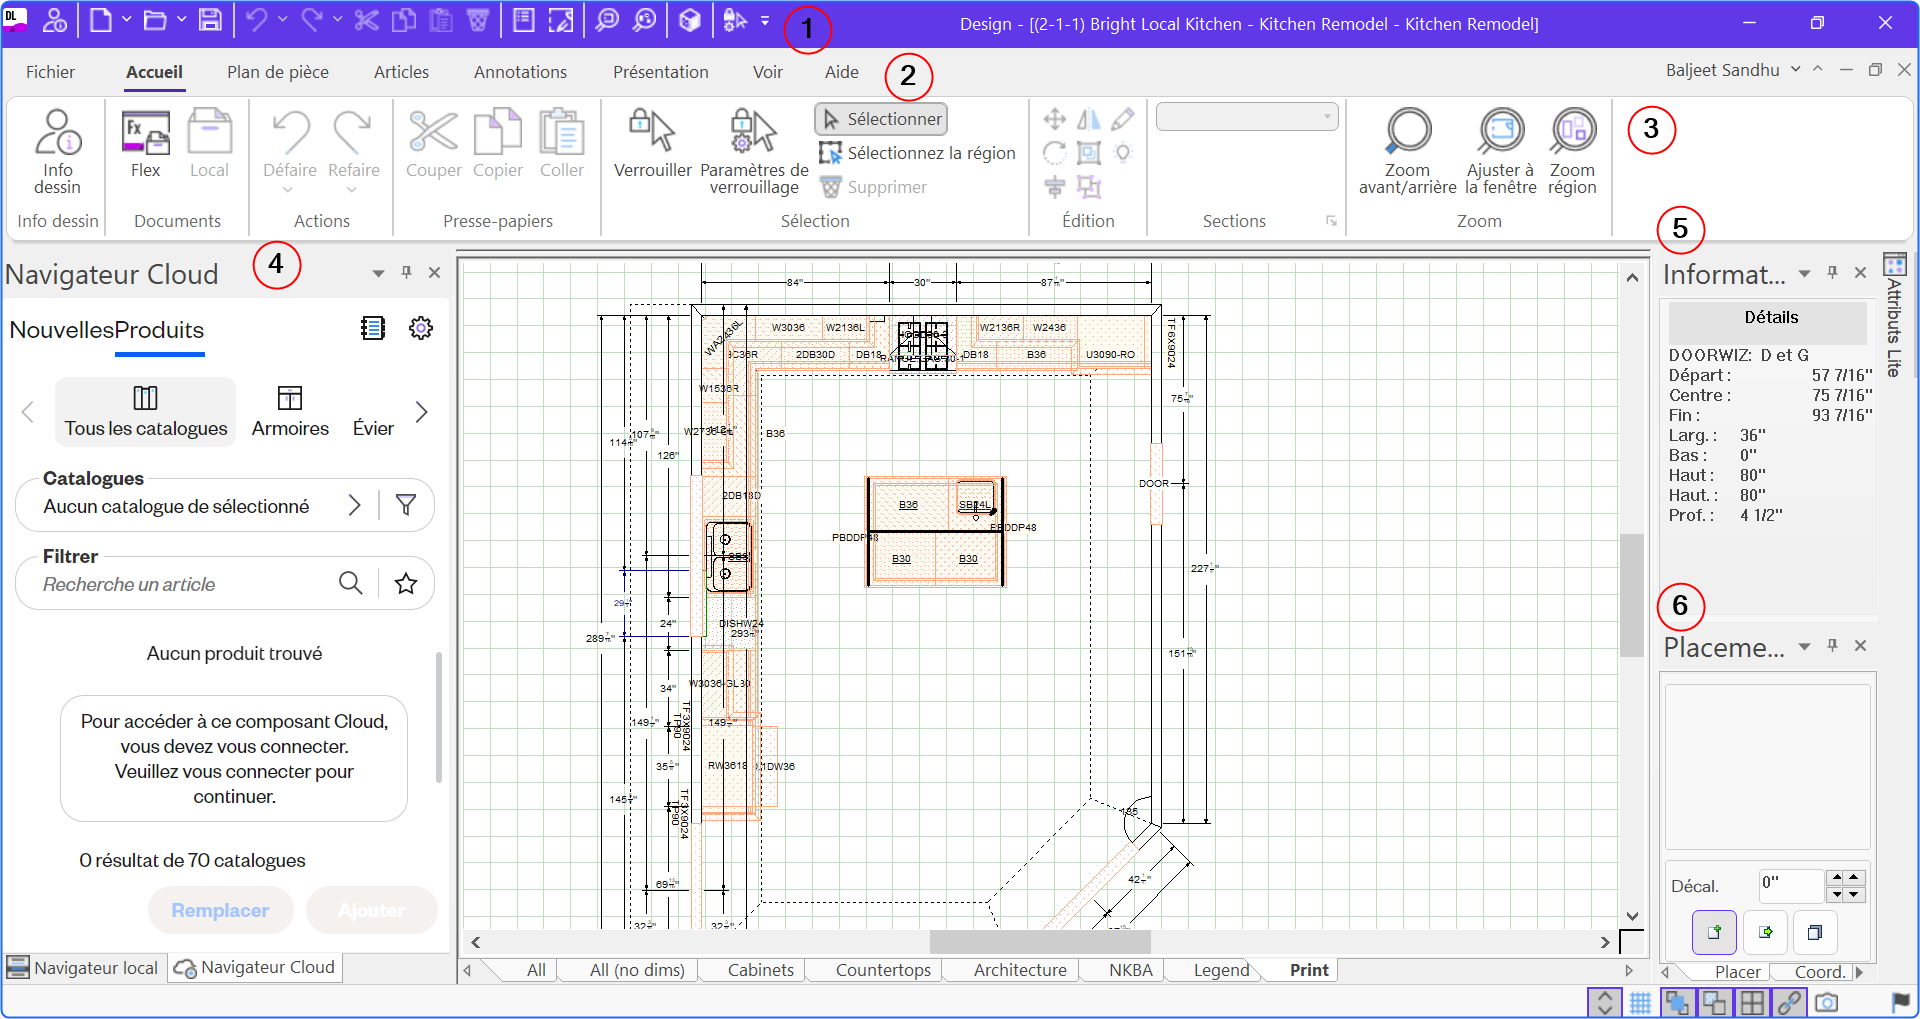
Task: Select the Cabinets layer tab
Action: pyautogui.click(x=760, y=970)
